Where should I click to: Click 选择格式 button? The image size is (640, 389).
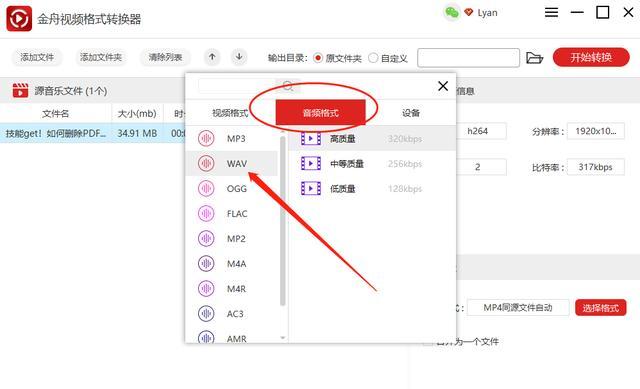point(600,308)
